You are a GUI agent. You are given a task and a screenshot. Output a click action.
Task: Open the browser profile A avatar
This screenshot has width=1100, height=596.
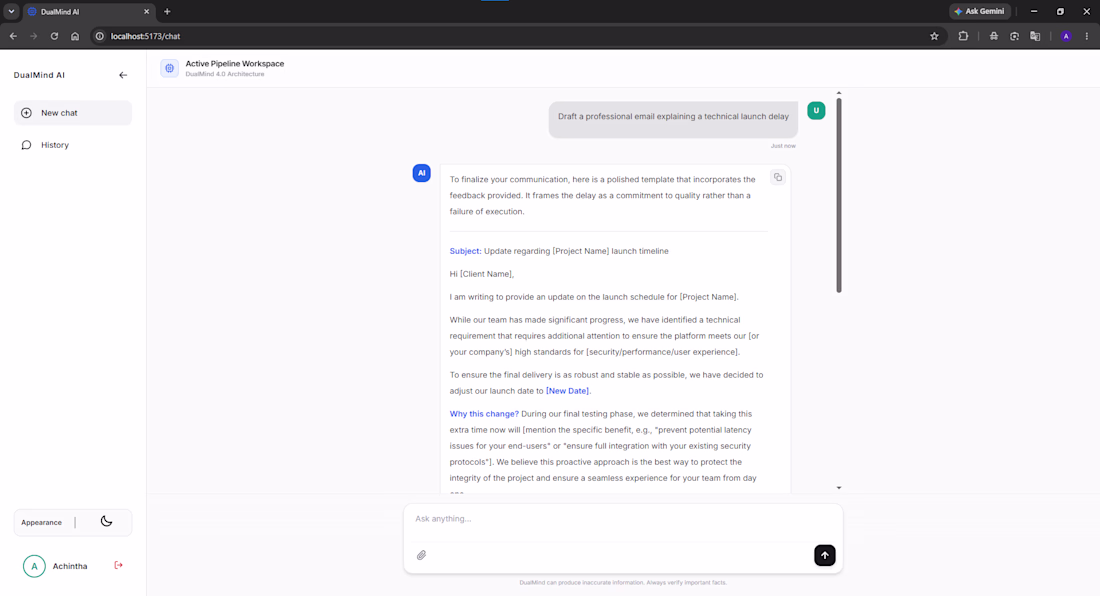point(1066,36)
